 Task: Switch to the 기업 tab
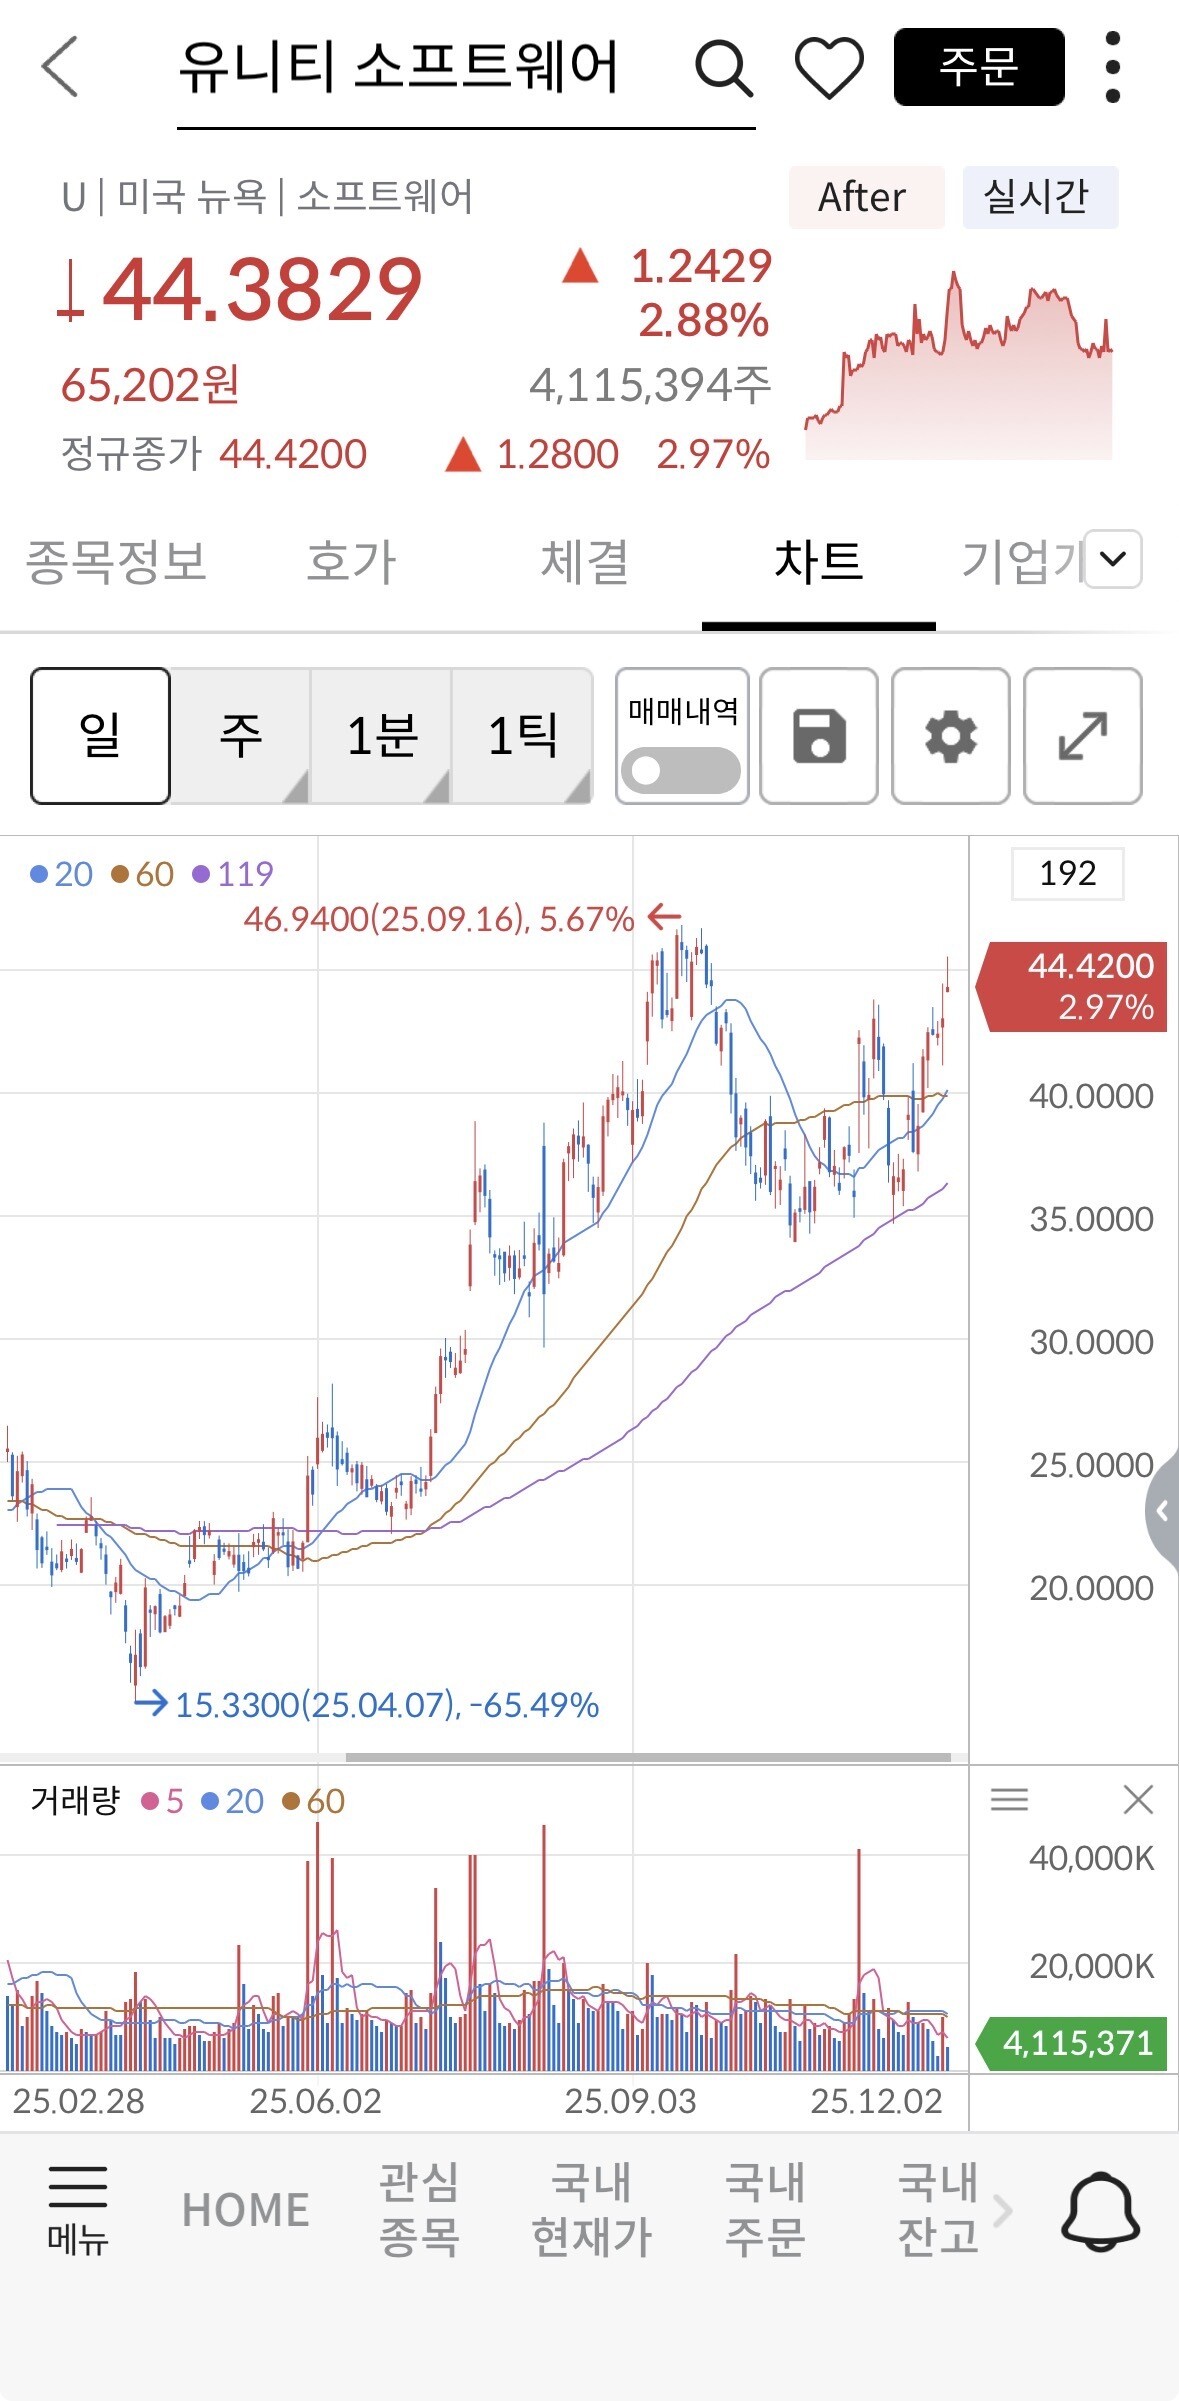1021,561
